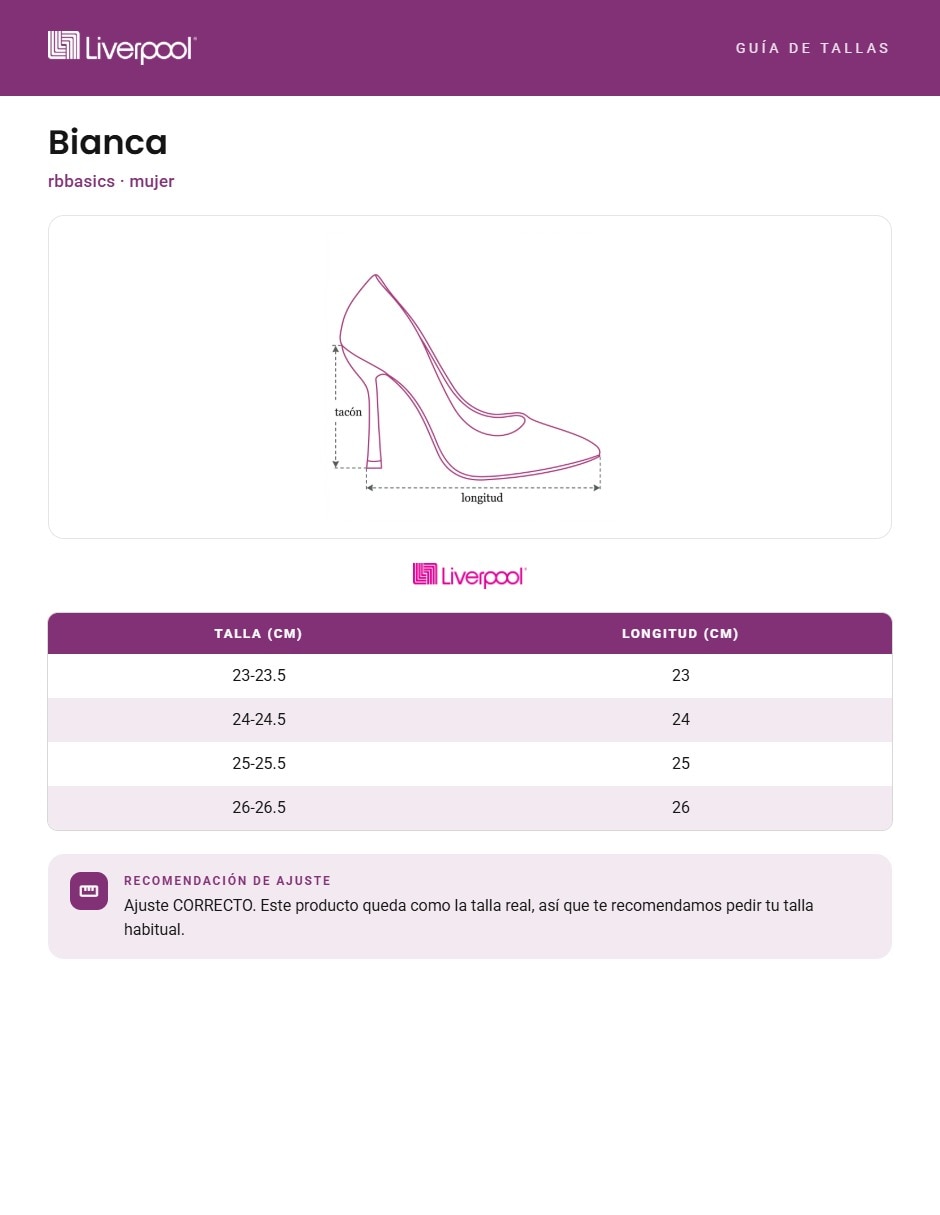Select size row 26-26.5
Image resolution: width=940 pixels, height=1215 pixels.
pyautogui.click(x=470, y=808)
